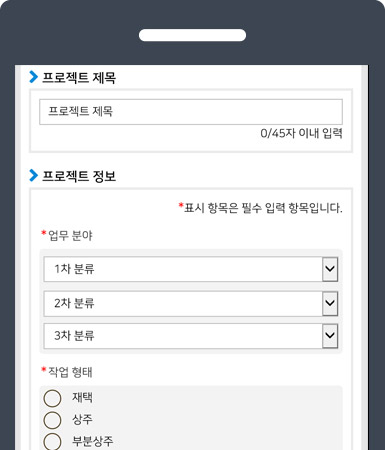Viewport: 385px width, 450px height.
Task: Open the 1차 분류 dropdown
Action: 191,269
